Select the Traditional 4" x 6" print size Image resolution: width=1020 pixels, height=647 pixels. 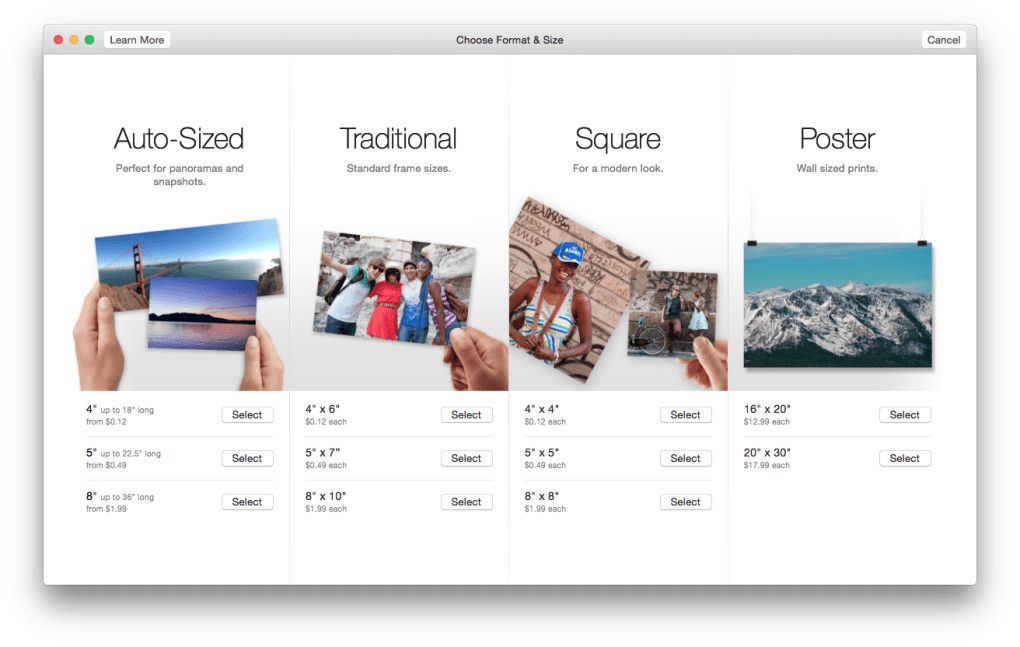point(466,415)
